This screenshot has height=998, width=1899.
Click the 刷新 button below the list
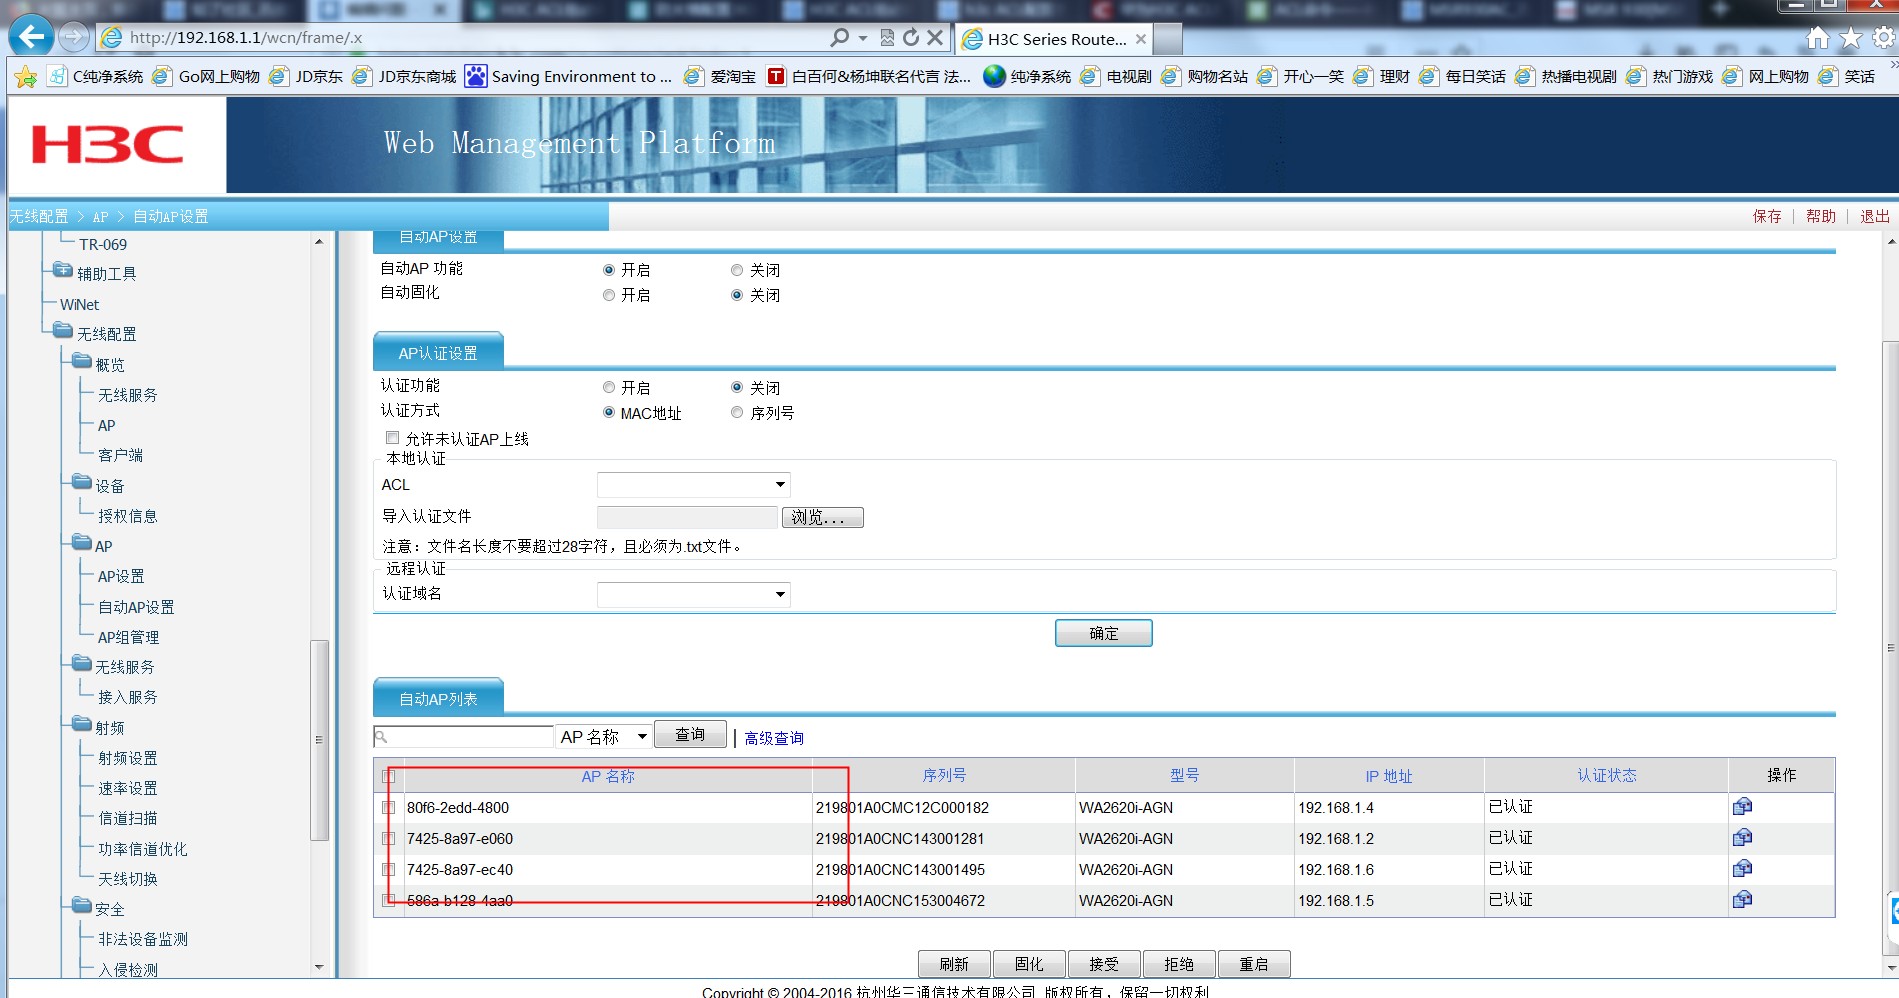click(x=954, y=964)
